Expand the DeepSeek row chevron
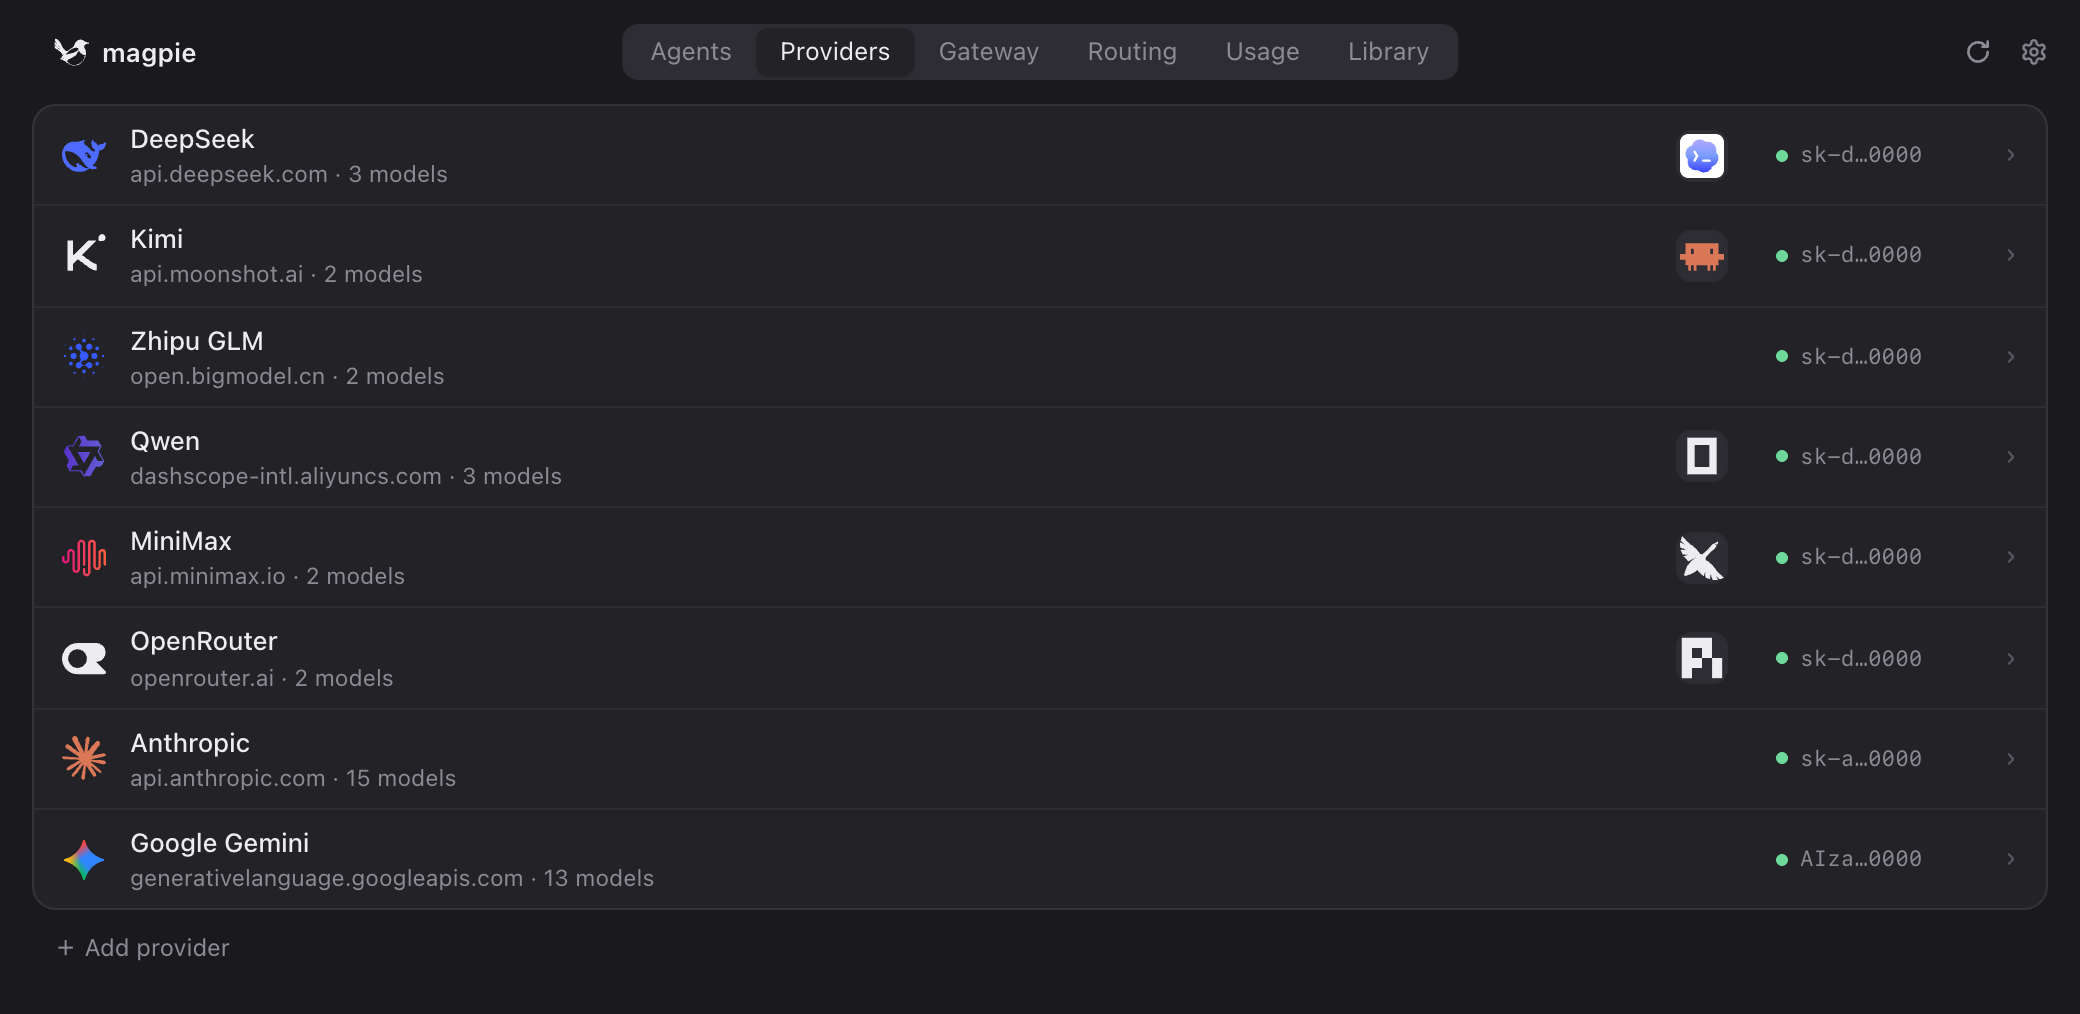The width and height of the screenshot is (2080, 1014). coord(2011,155)
